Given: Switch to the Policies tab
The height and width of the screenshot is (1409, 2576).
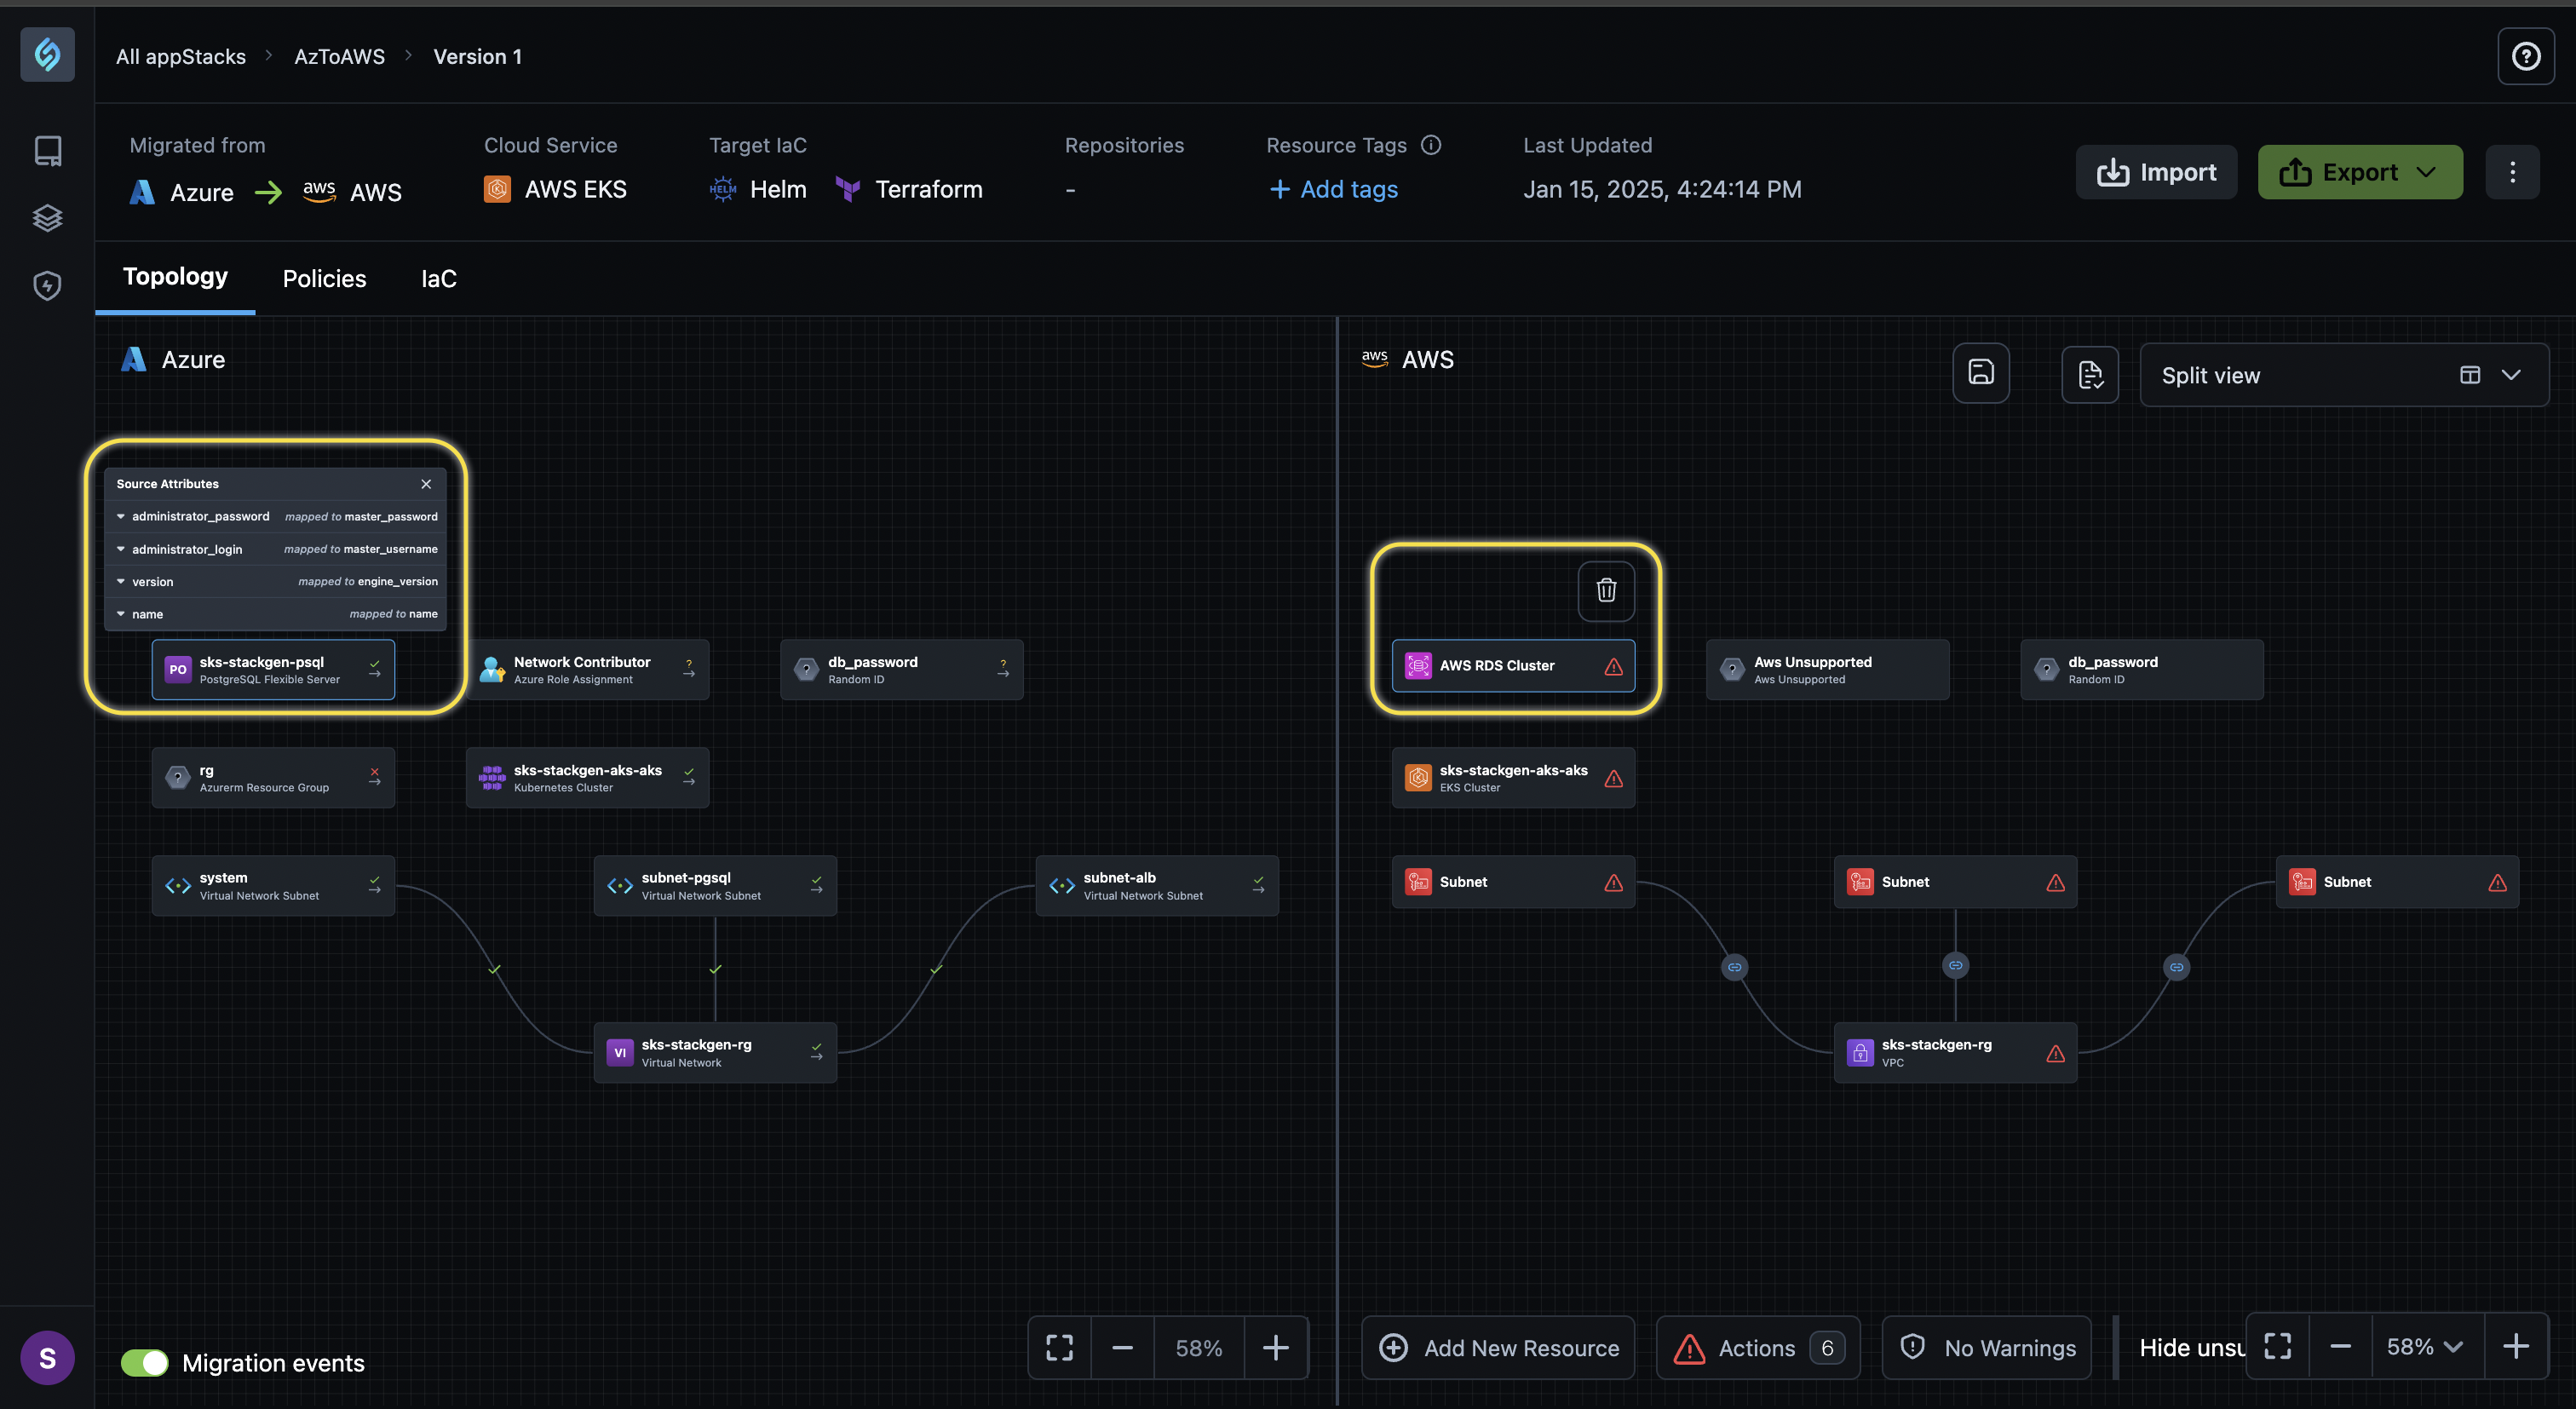Looking at the screenshot, I should pos(324,279).
